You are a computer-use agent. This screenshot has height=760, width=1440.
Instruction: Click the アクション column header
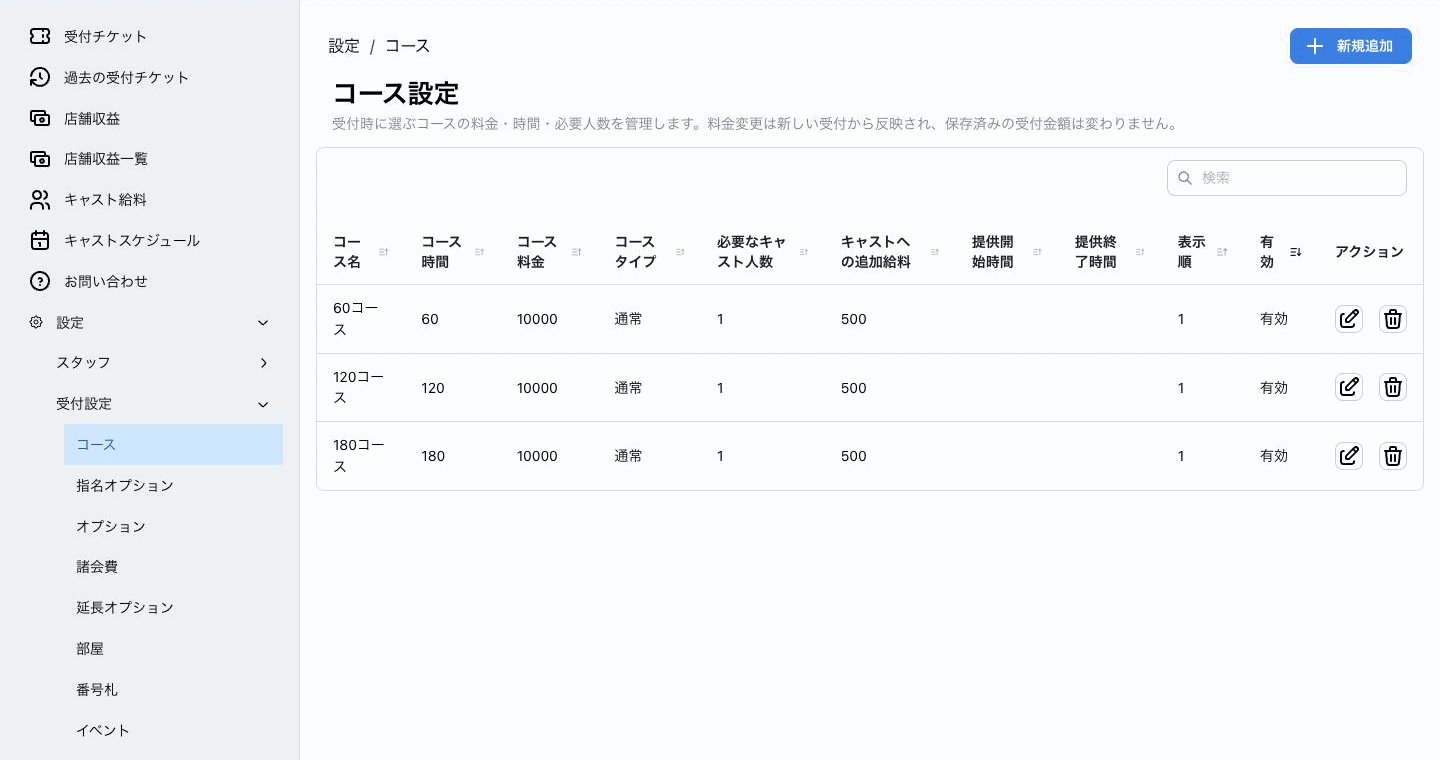tap(1369, 252)
